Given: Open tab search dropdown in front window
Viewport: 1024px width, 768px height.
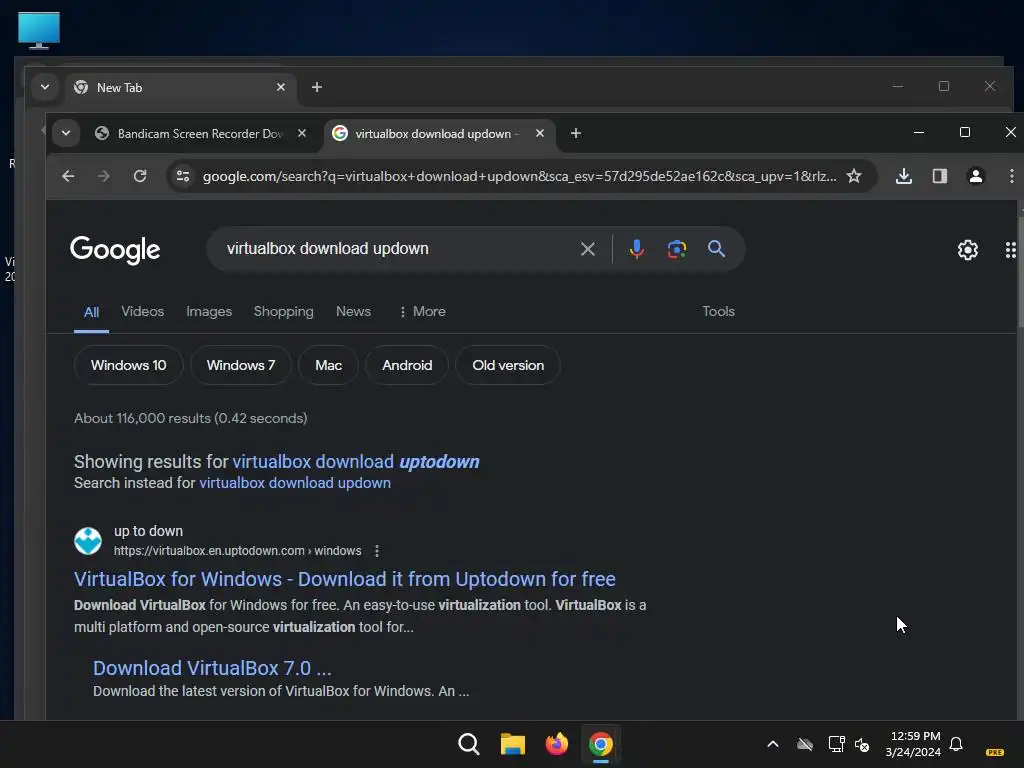Looking at the screenshot, I should (x=66, y=133).
